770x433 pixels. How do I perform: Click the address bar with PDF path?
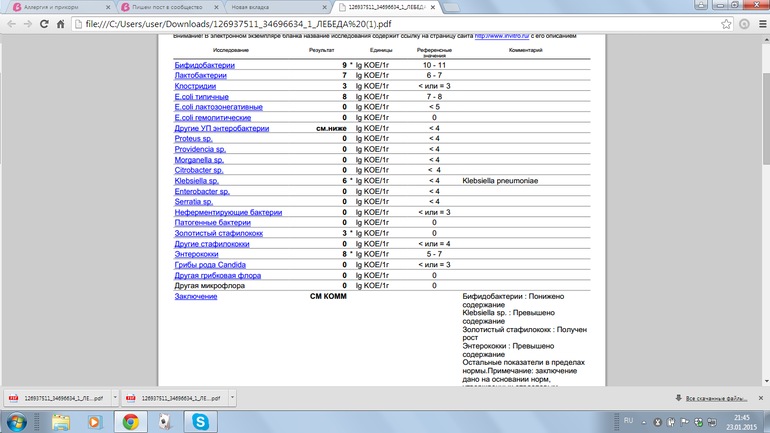[400, 24]
